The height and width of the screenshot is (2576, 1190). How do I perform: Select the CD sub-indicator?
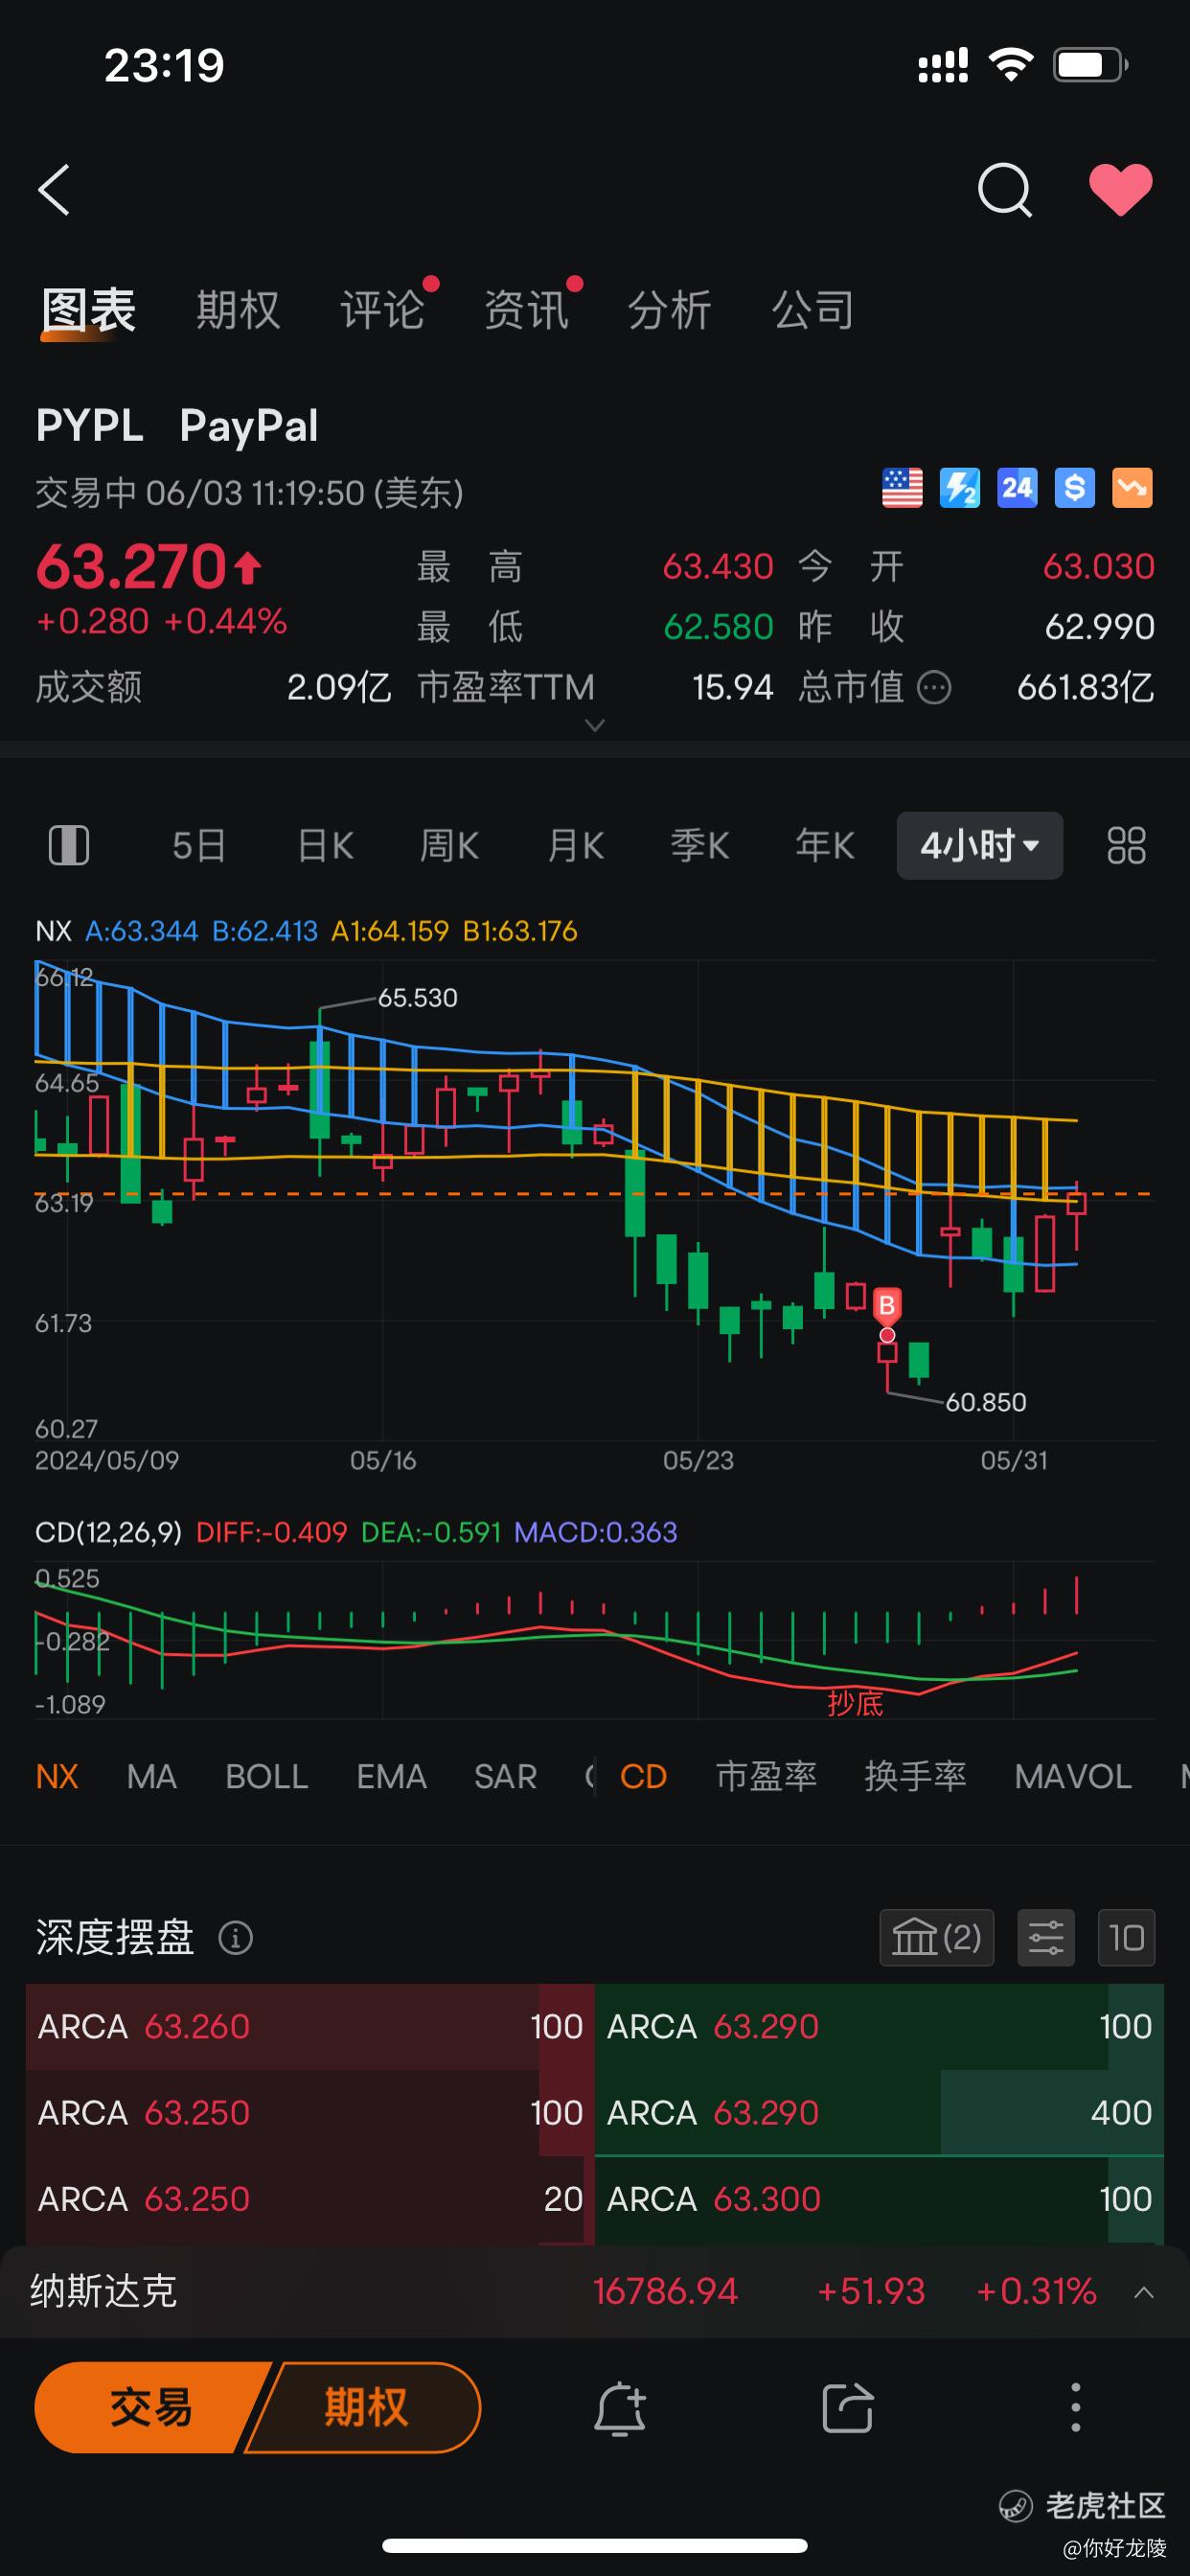click(x=643, y=1777)
